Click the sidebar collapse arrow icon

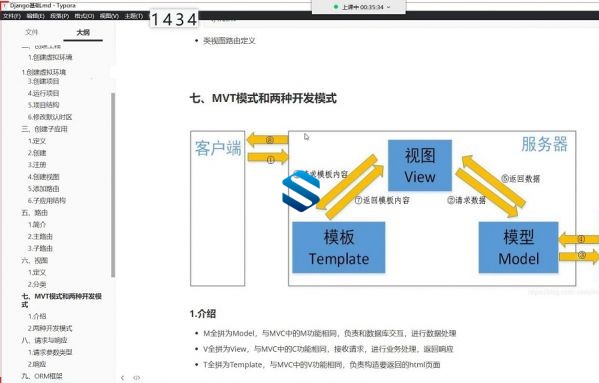[x=122, y=378]
